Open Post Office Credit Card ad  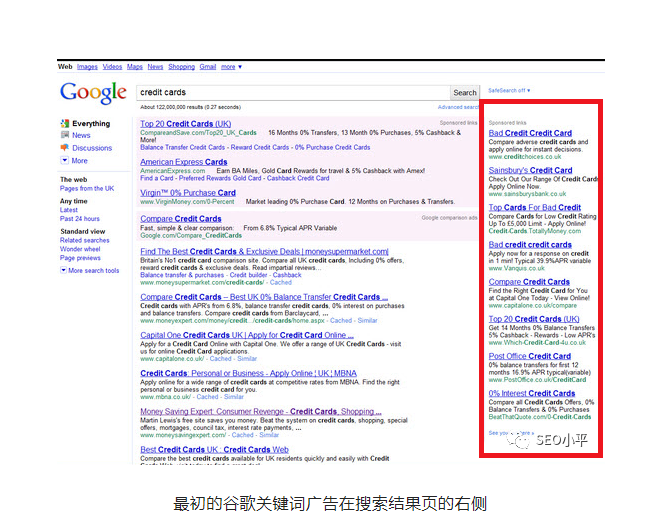(x=529, y=356)
